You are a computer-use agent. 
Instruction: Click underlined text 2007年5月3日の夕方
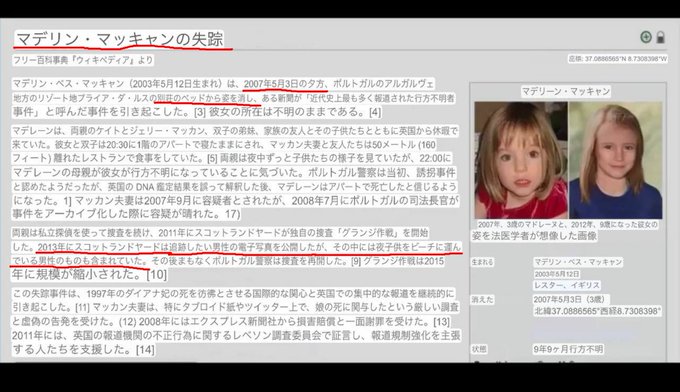pyautogui.click(x=284, y=84)
